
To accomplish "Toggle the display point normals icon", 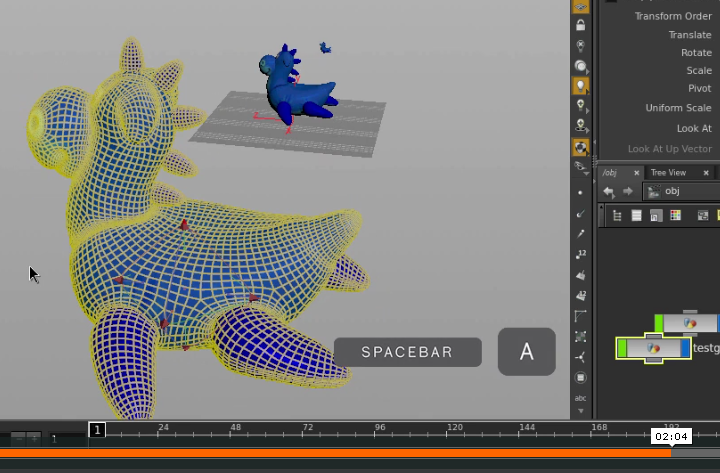I will point(580,214).
